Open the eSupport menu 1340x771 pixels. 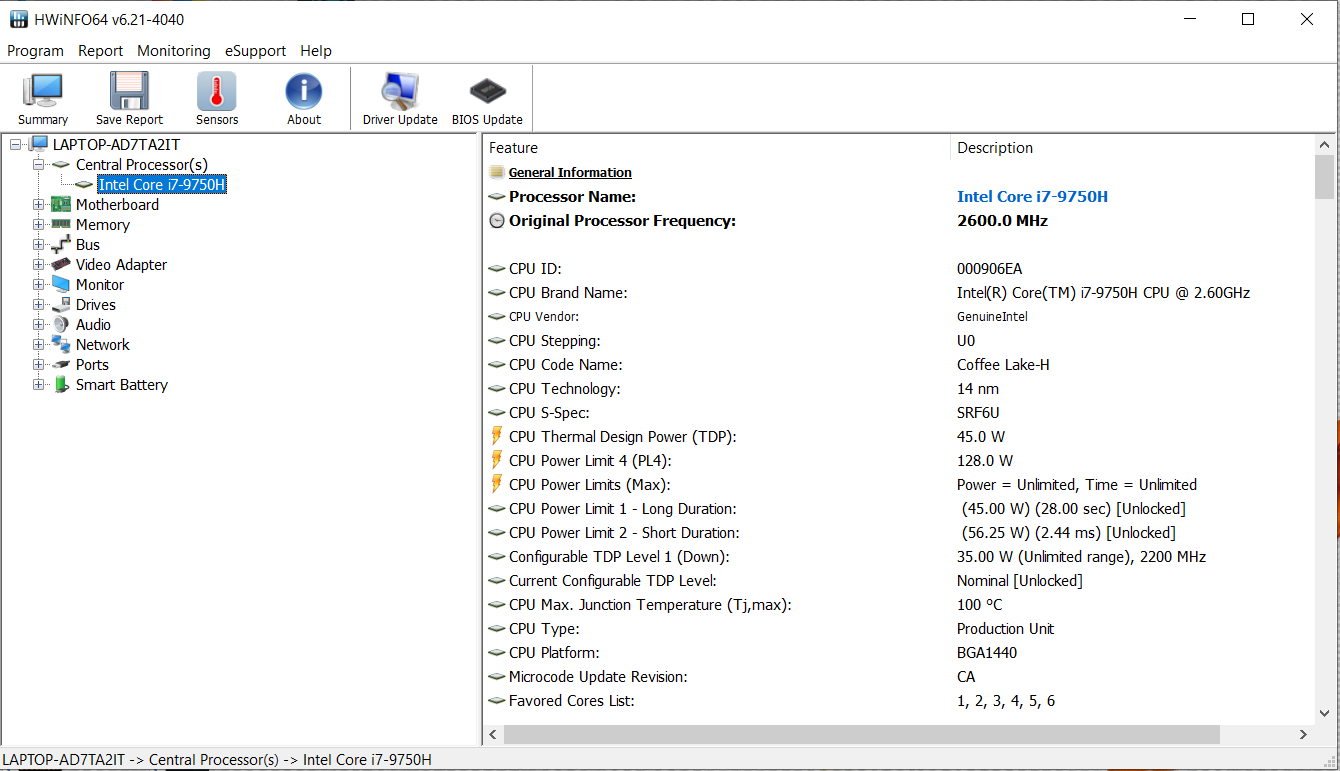(x=255, y=51)
